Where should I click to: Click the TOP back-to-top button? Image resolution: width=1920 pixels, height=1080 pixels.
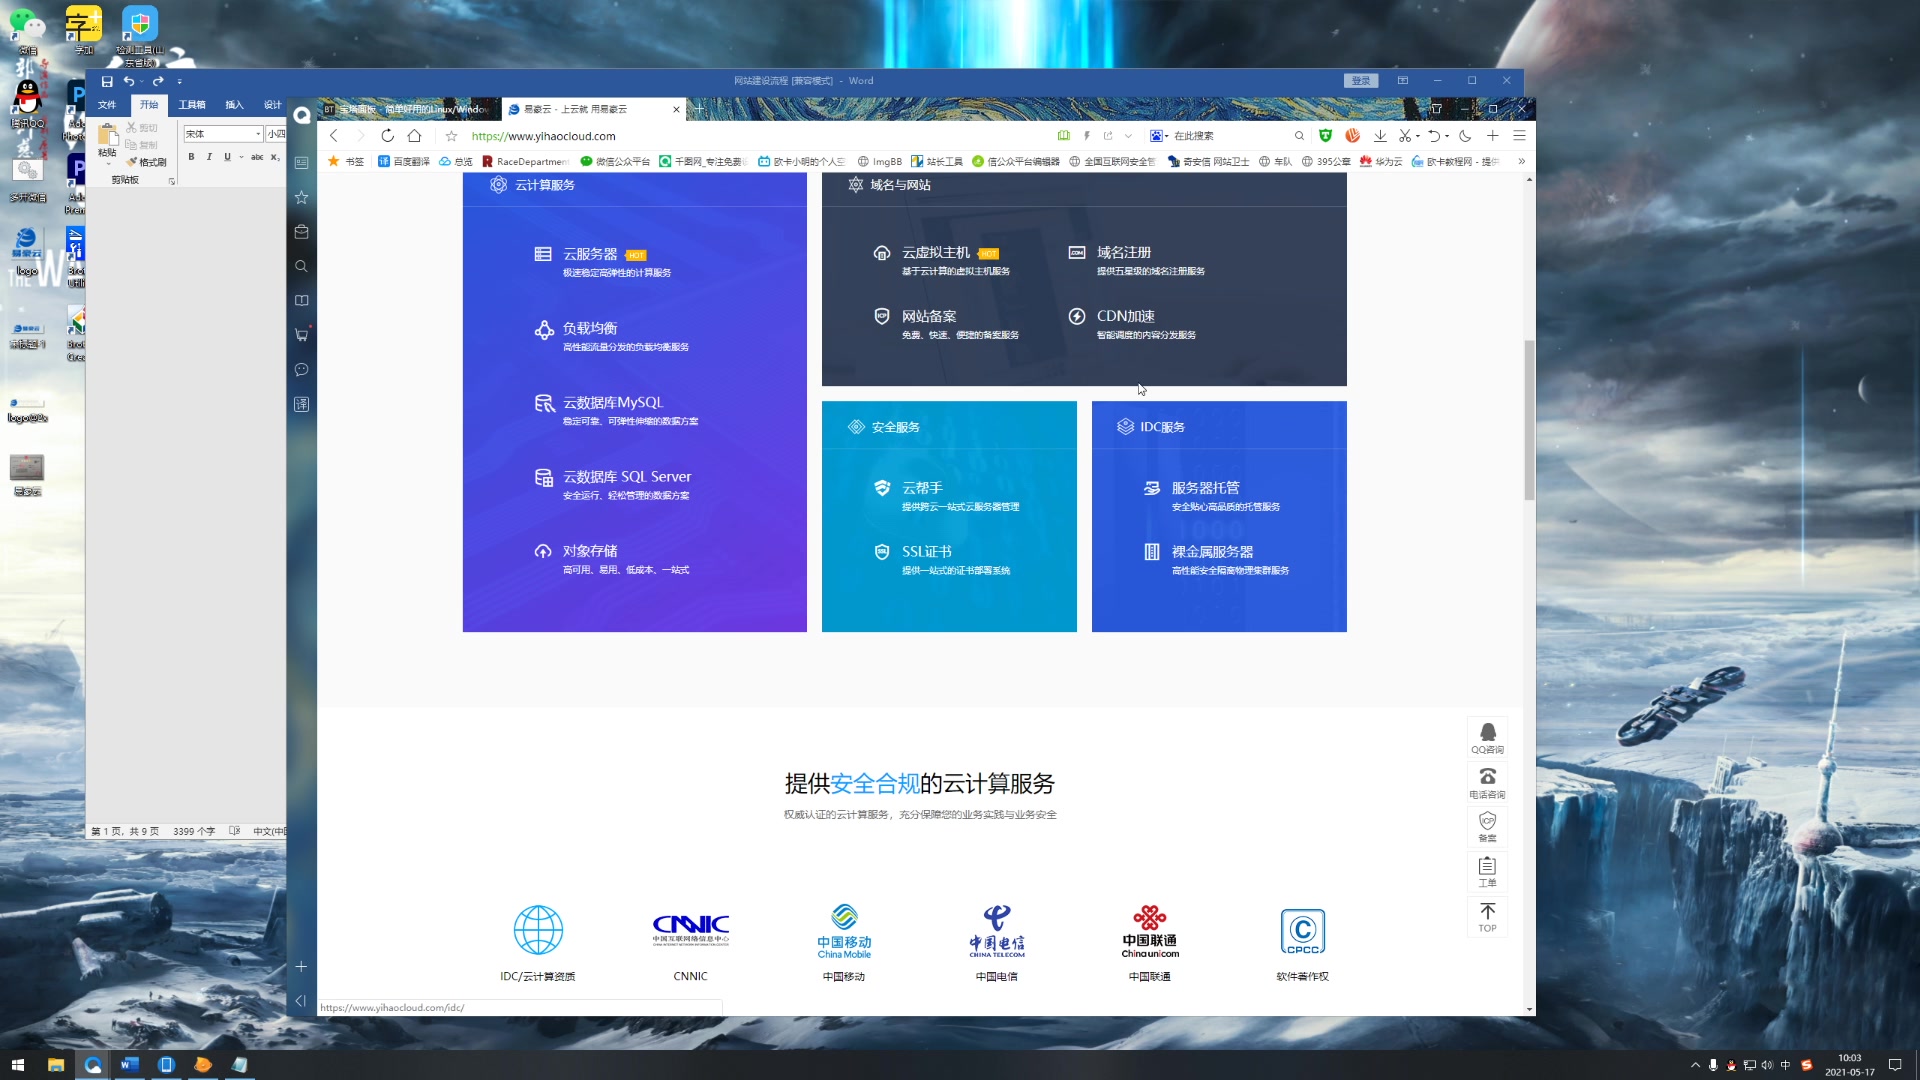coord(1487,917)
